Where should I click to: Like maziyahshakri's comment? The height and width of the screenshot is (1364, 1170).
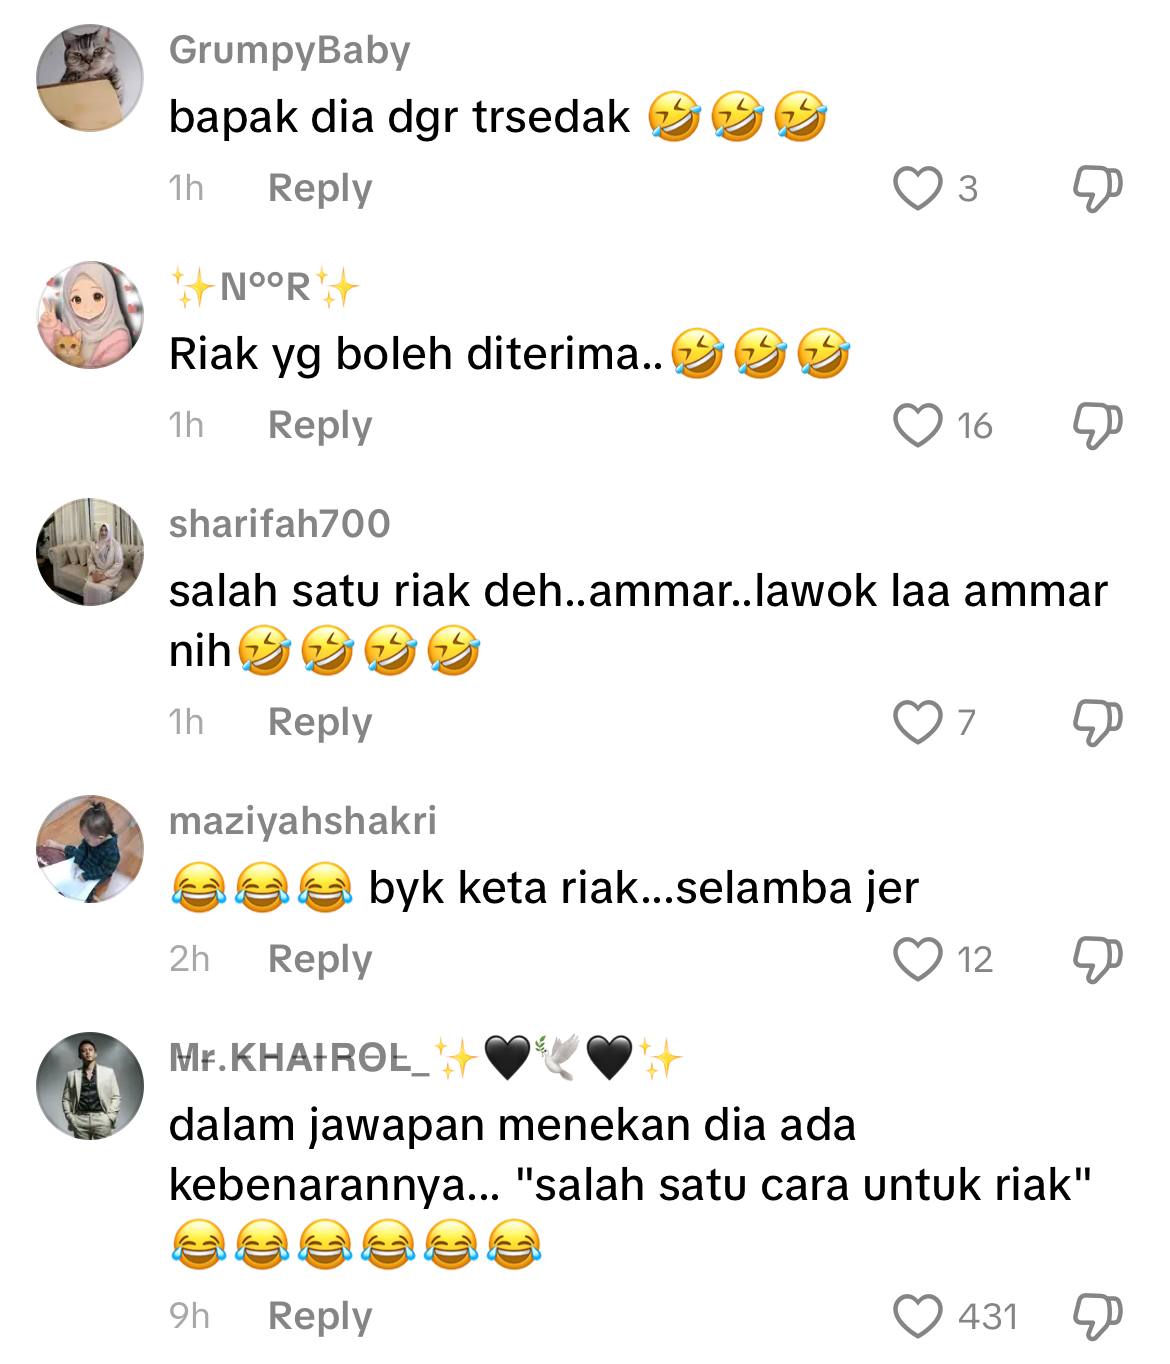pos(917,958)
